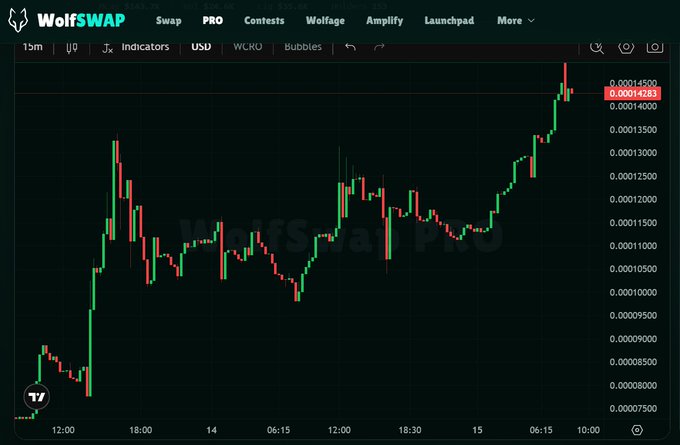Click the WolfSwap wolf logo icon
The width and height of the screenshot is (680, 445).
point(18,20)
